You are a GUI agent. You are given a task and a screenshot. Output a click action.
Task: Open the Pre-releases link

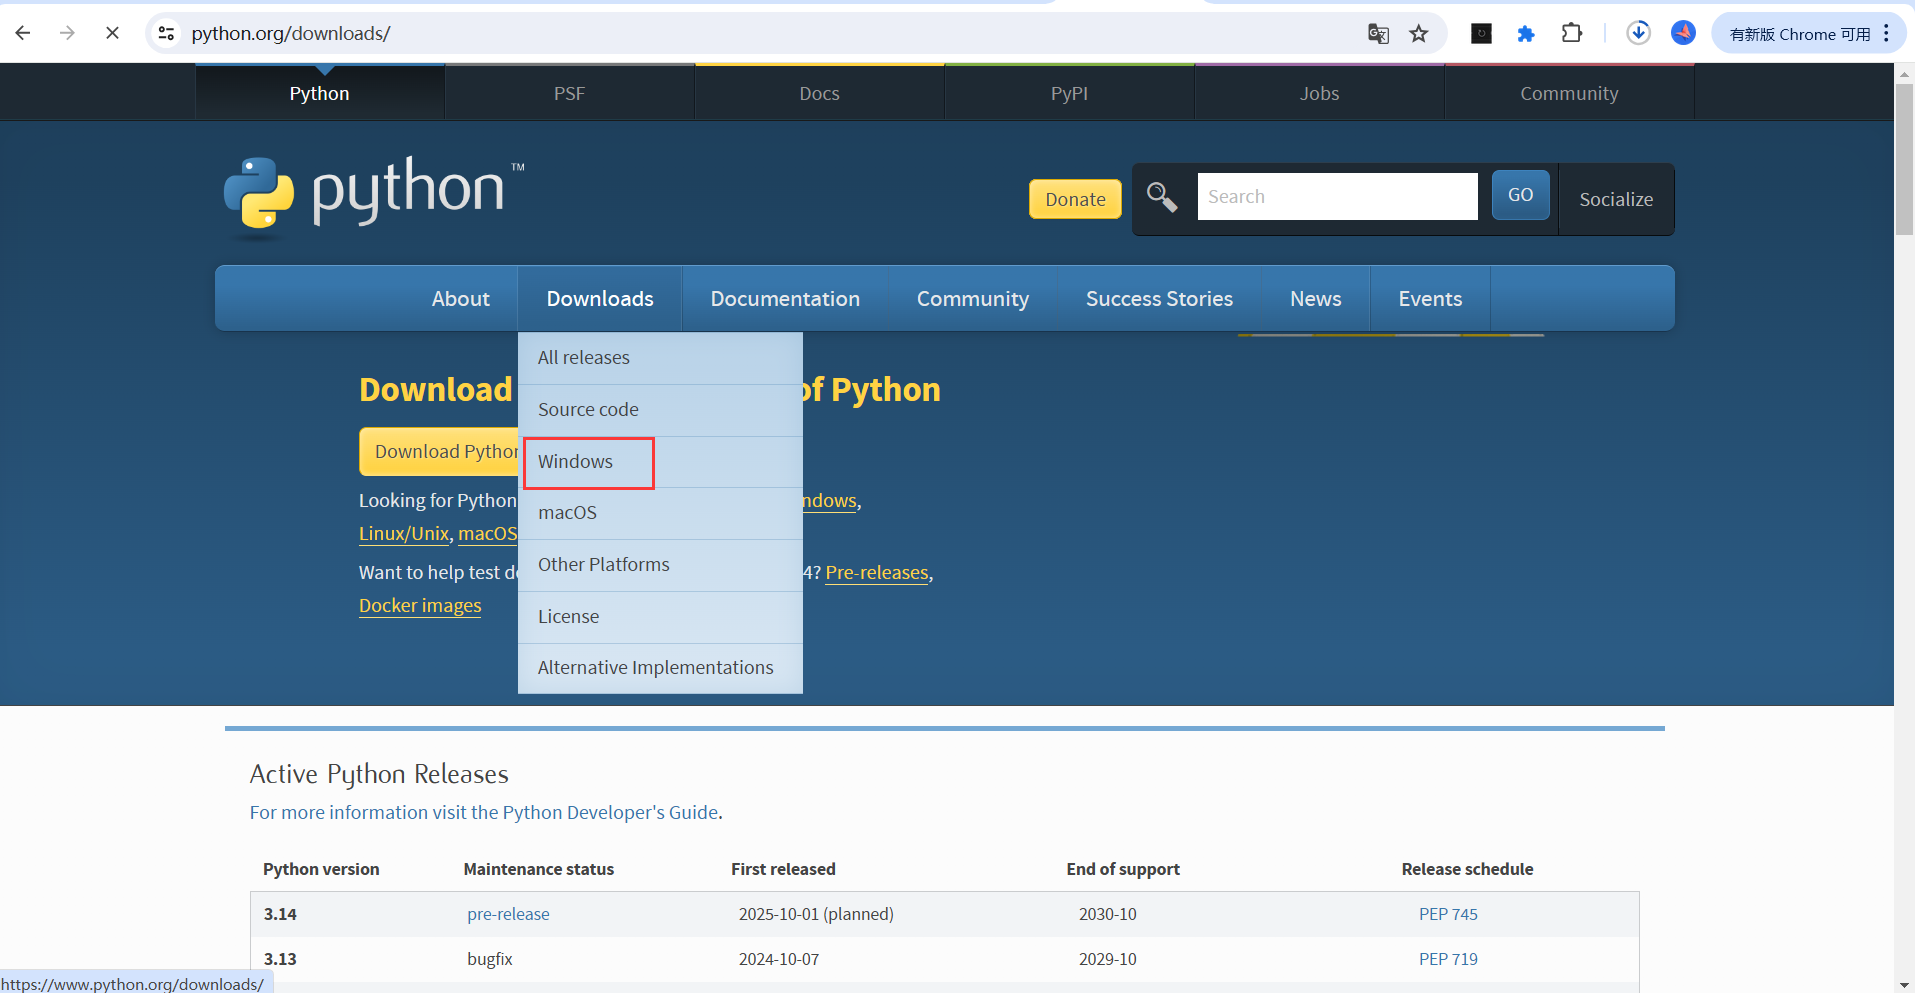pos(877,573)
